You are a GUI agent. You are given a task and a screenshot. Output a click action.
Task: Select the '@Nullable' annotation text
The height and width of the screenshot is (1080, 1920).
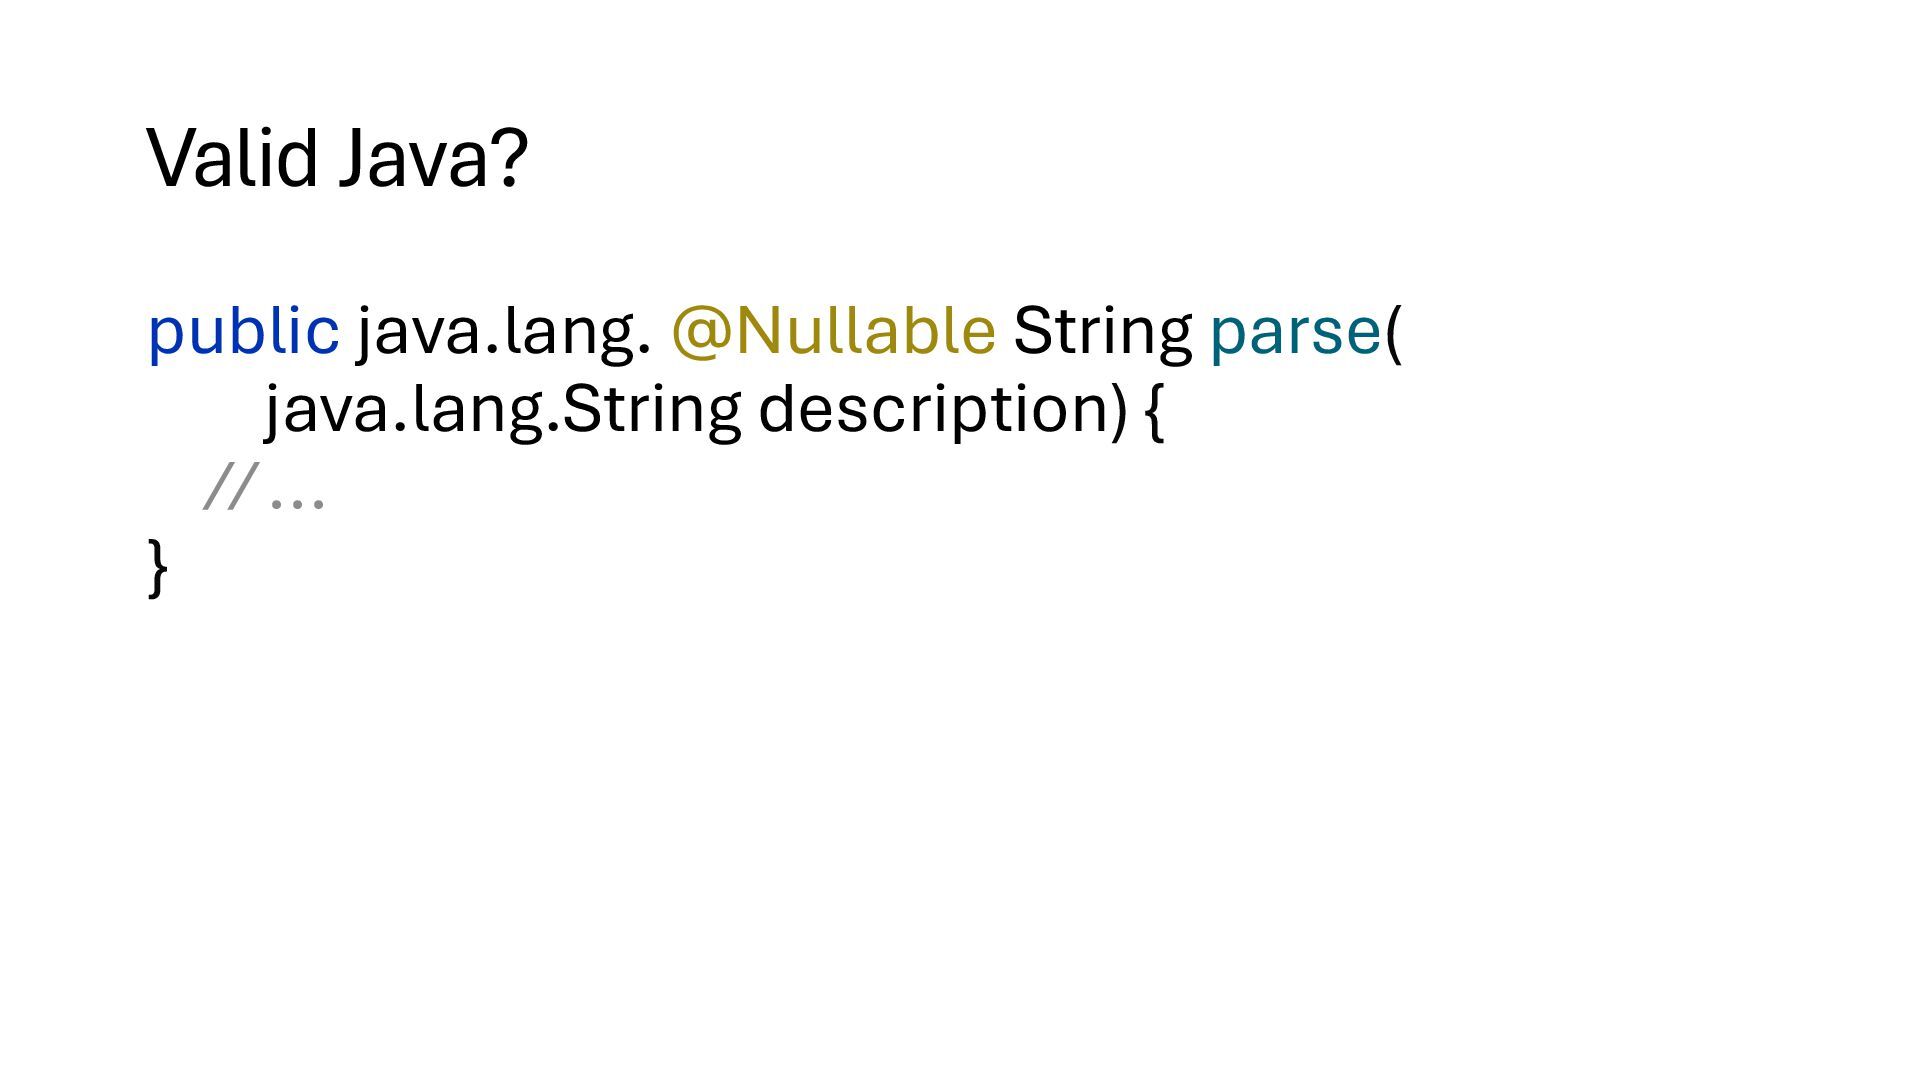pyautogui.click(x=833, y=331)
